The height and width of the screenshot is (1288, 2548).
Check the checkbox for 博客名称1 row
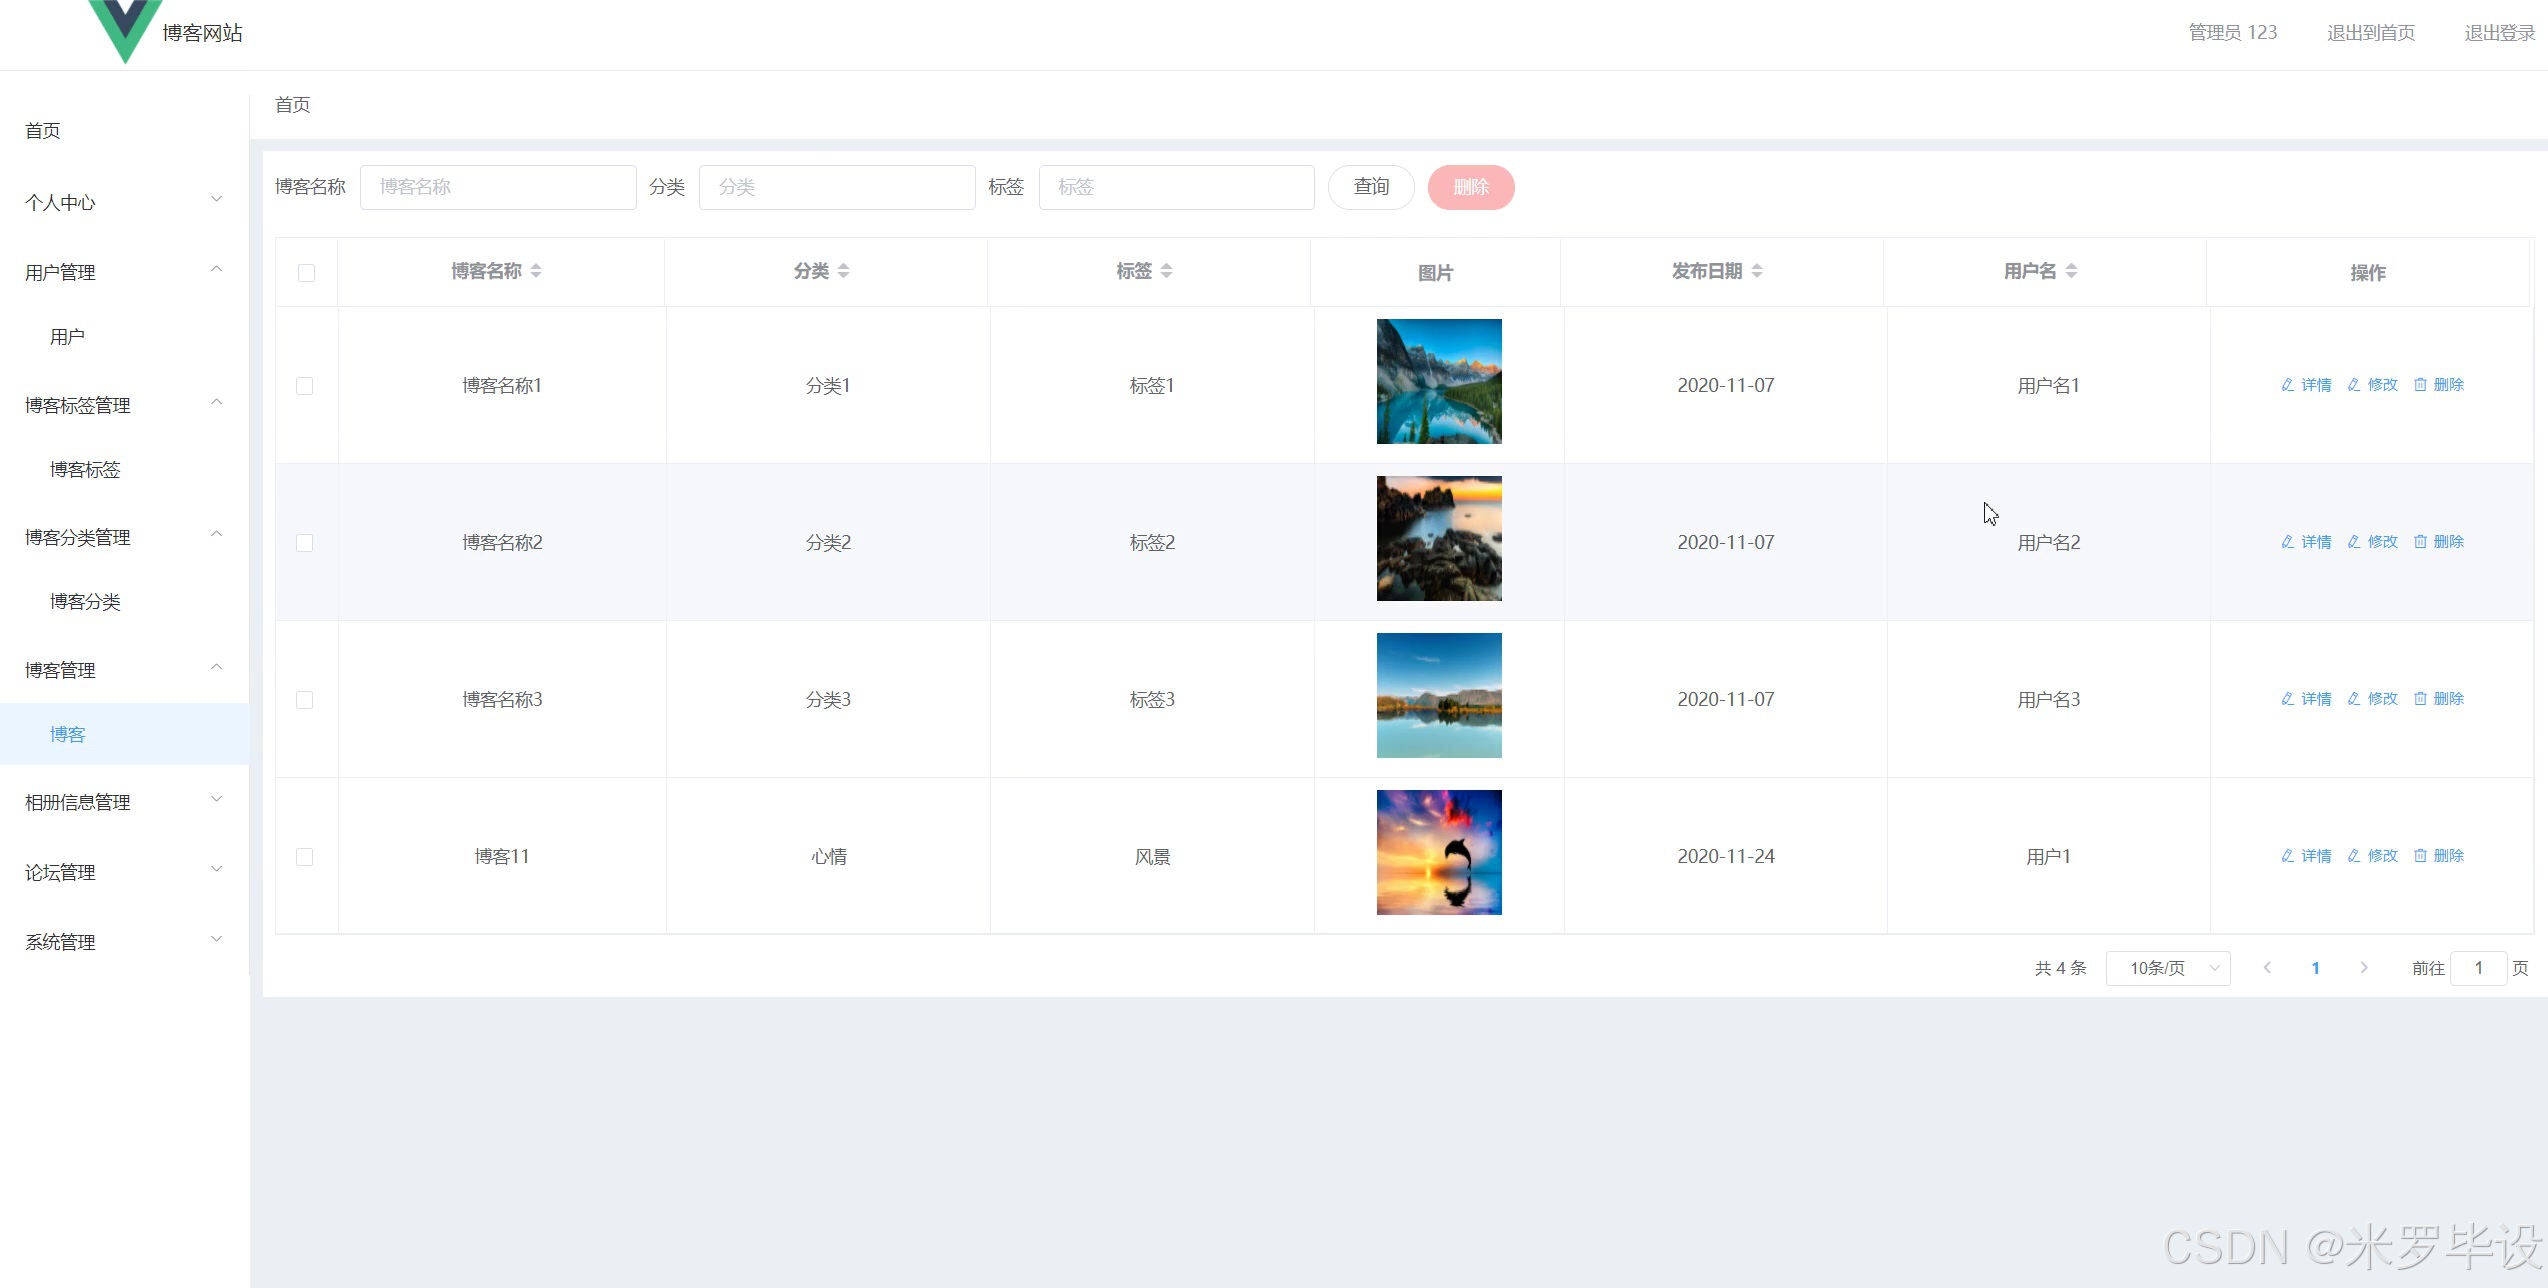(305, 386)
